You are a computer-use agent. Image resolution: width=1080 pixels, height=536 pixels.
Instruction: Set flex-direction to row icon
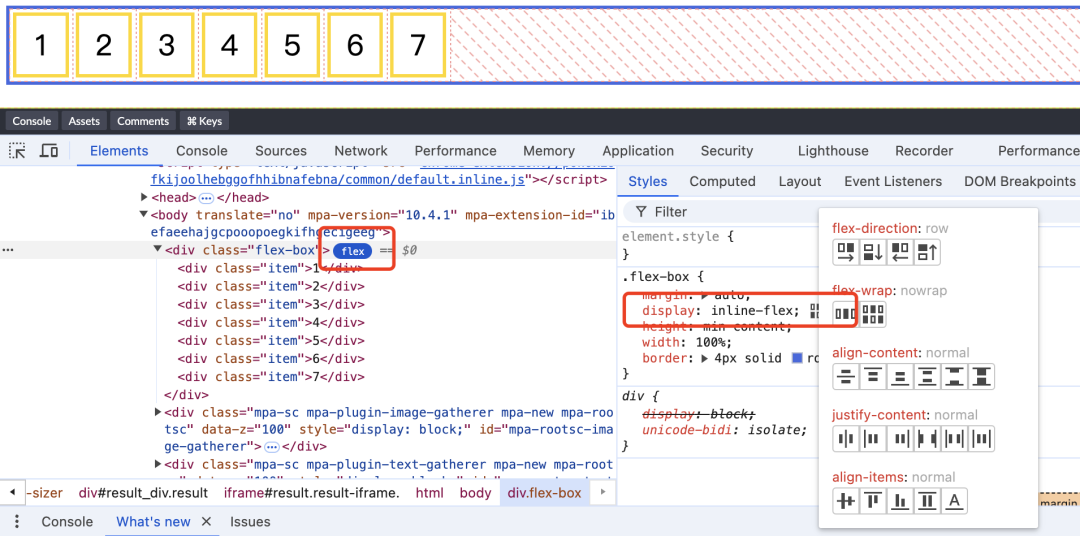(845, 253)
